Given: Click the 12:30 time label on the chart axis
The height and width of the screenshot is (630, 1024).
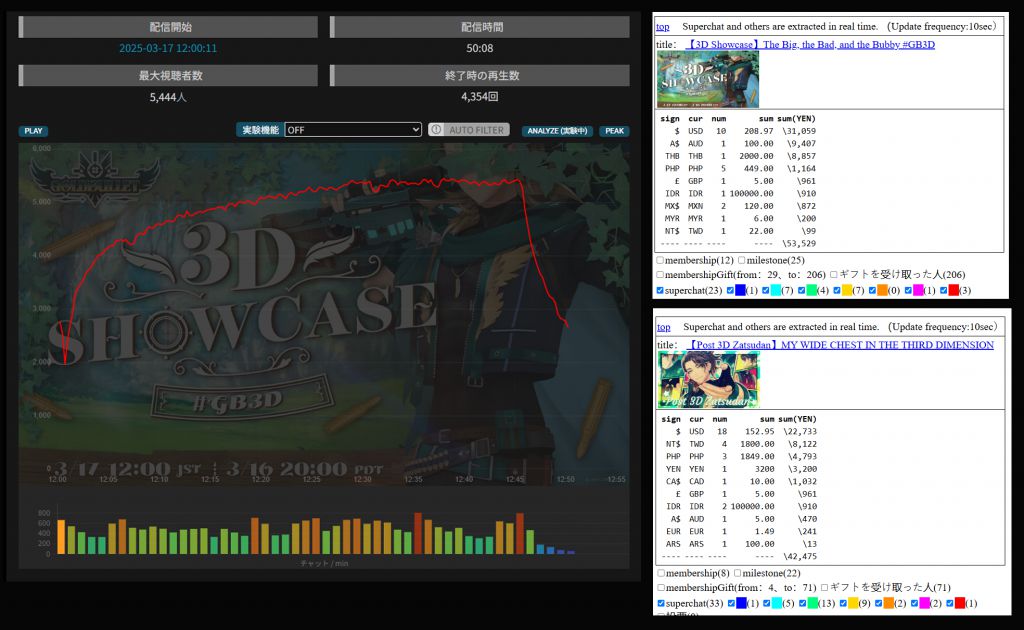Looking at the screenshot, I should tap(362, 479).
